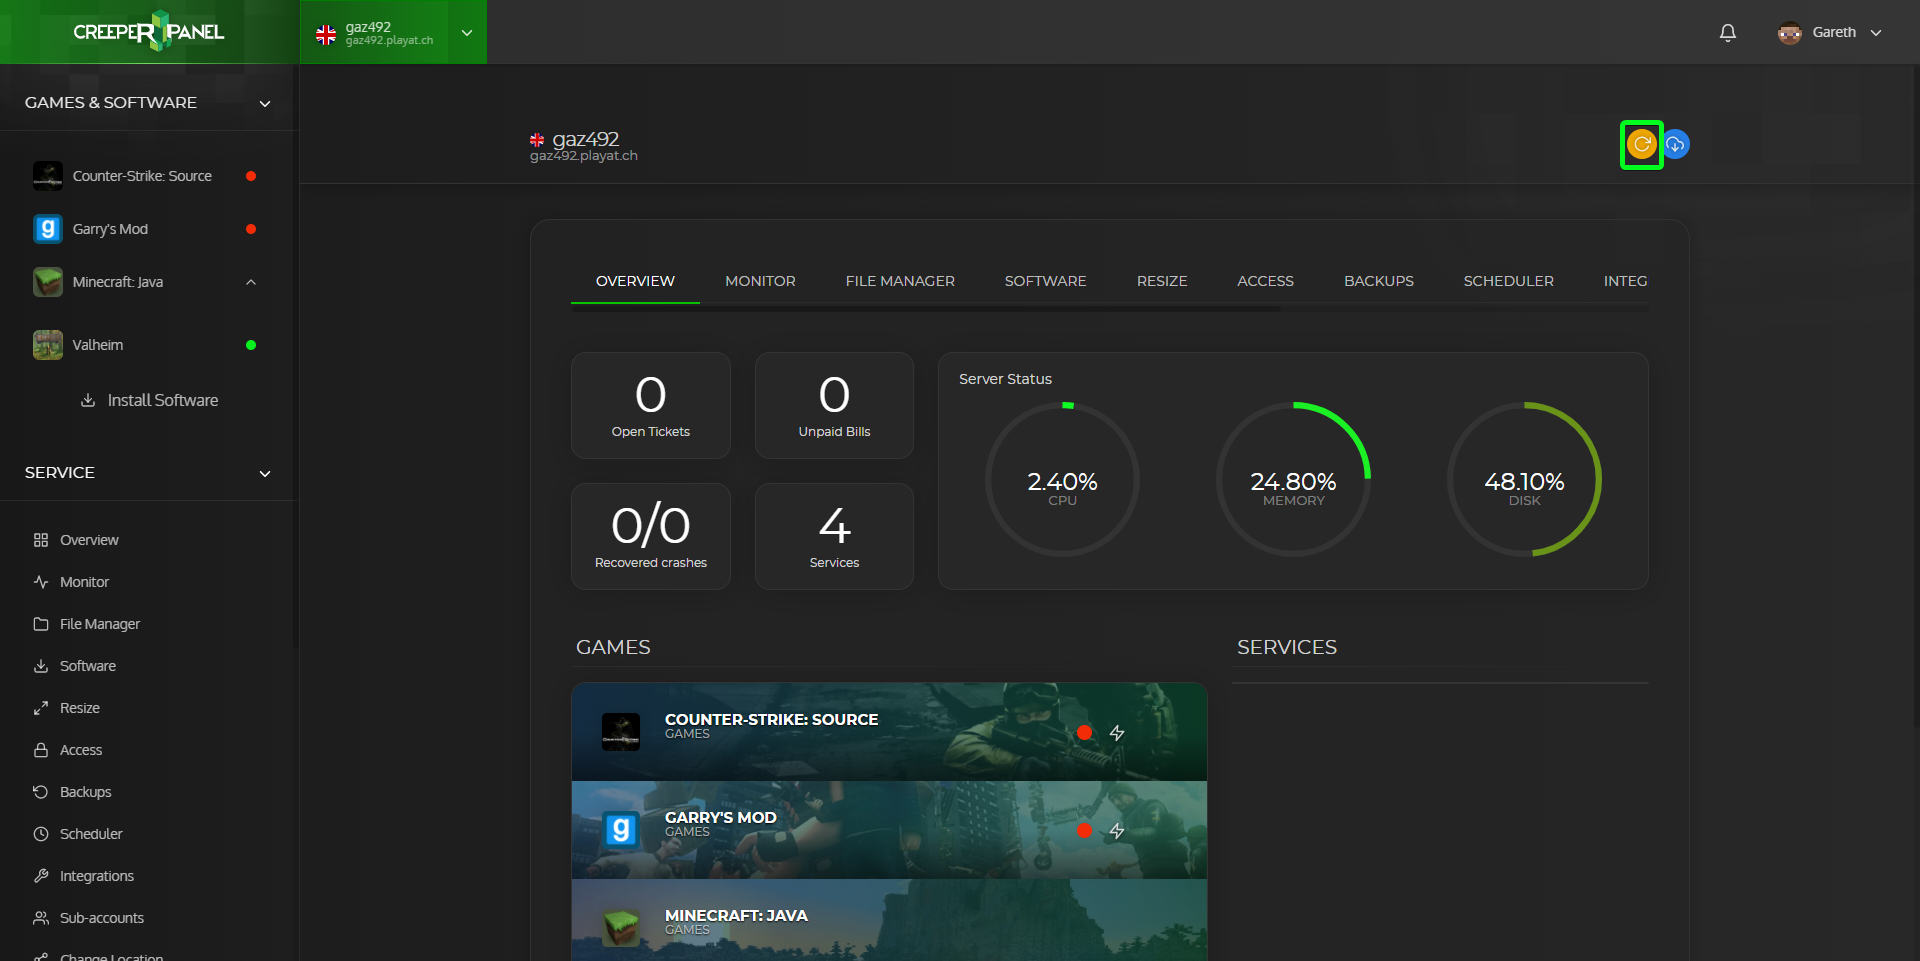Open the Access tab

tap(1265, 281)
